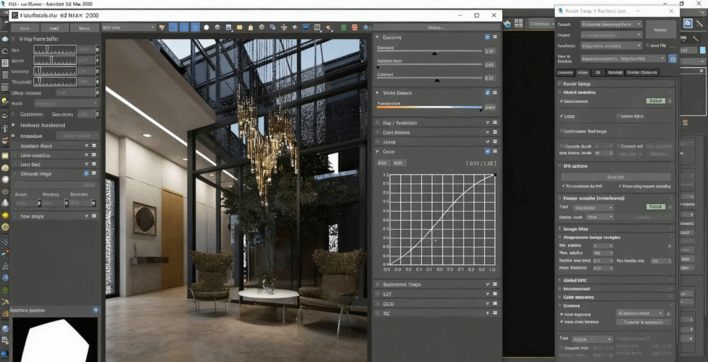Viewport: 708px width, 362px height.
Task: Click the Temperature color gradient slider
Action: (429, 107)
